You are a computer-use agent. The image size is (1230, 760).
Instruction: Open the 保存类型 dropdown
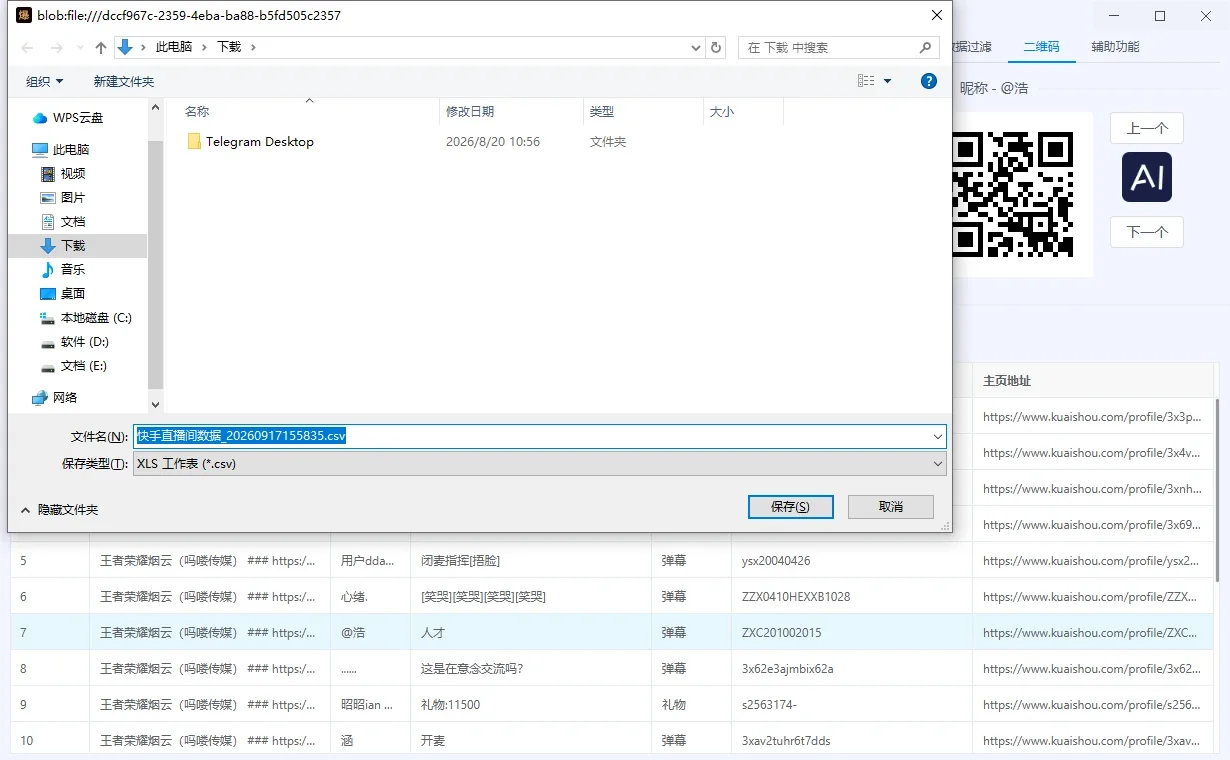(x=539, y=464)
